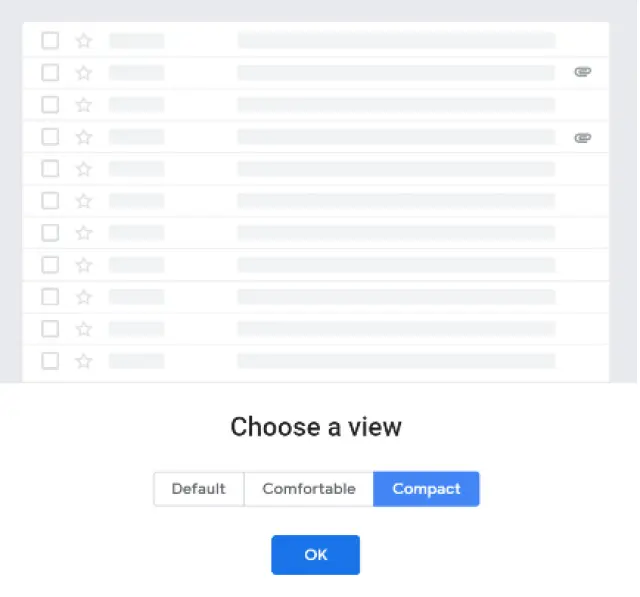Star the eighth email row
This screenshot has height=597, width=640.
pos(84,265)
